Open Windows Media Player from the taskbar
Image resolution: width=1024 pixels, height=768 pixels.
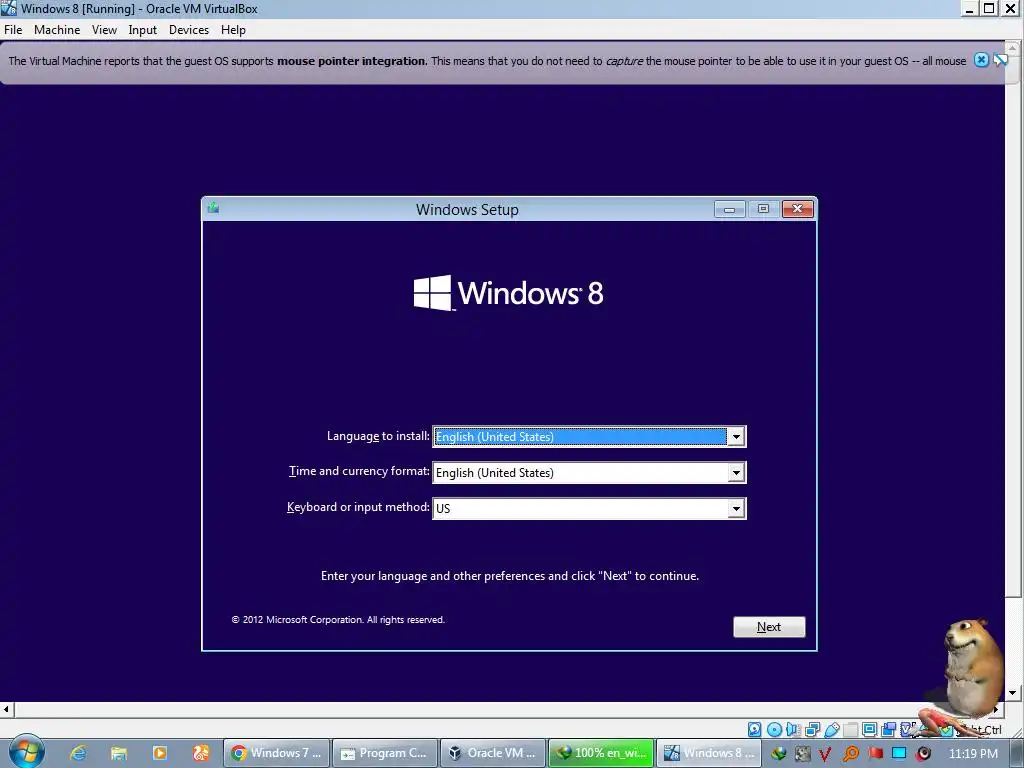[x=160, y=753]
